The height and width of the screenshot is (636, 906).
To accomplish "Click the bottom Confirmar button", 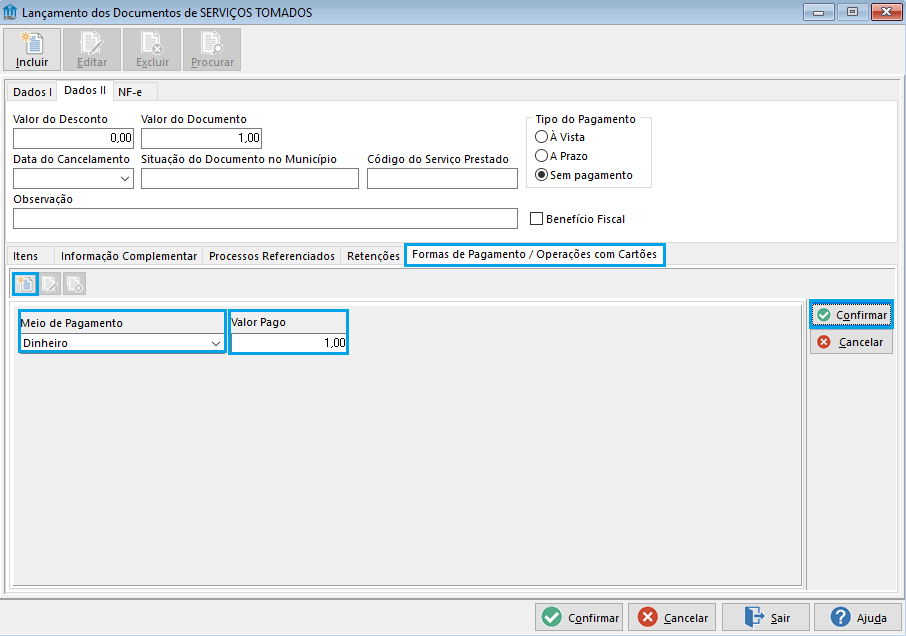I will tap(579, 618).
